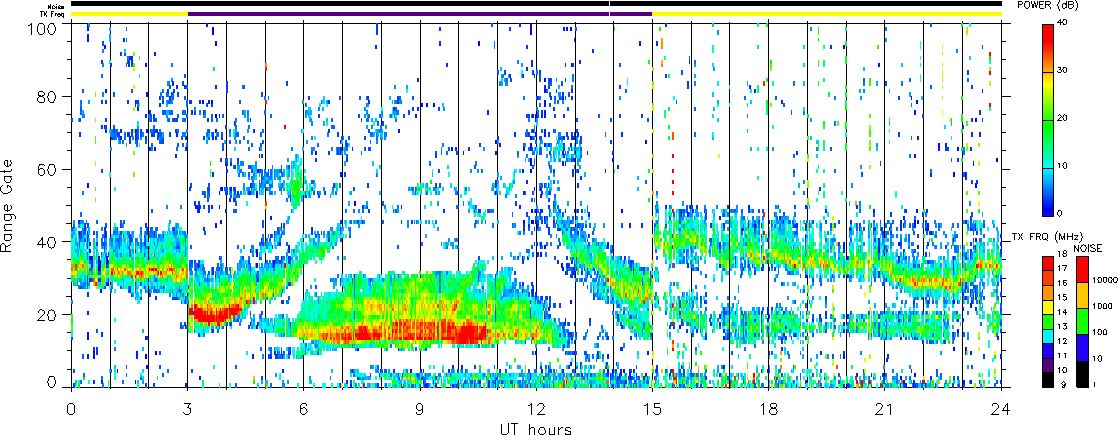Viewport: 1118px width, 435px height.
Task: Select red segment of POWER color bar
Action: click(1047, 48)
